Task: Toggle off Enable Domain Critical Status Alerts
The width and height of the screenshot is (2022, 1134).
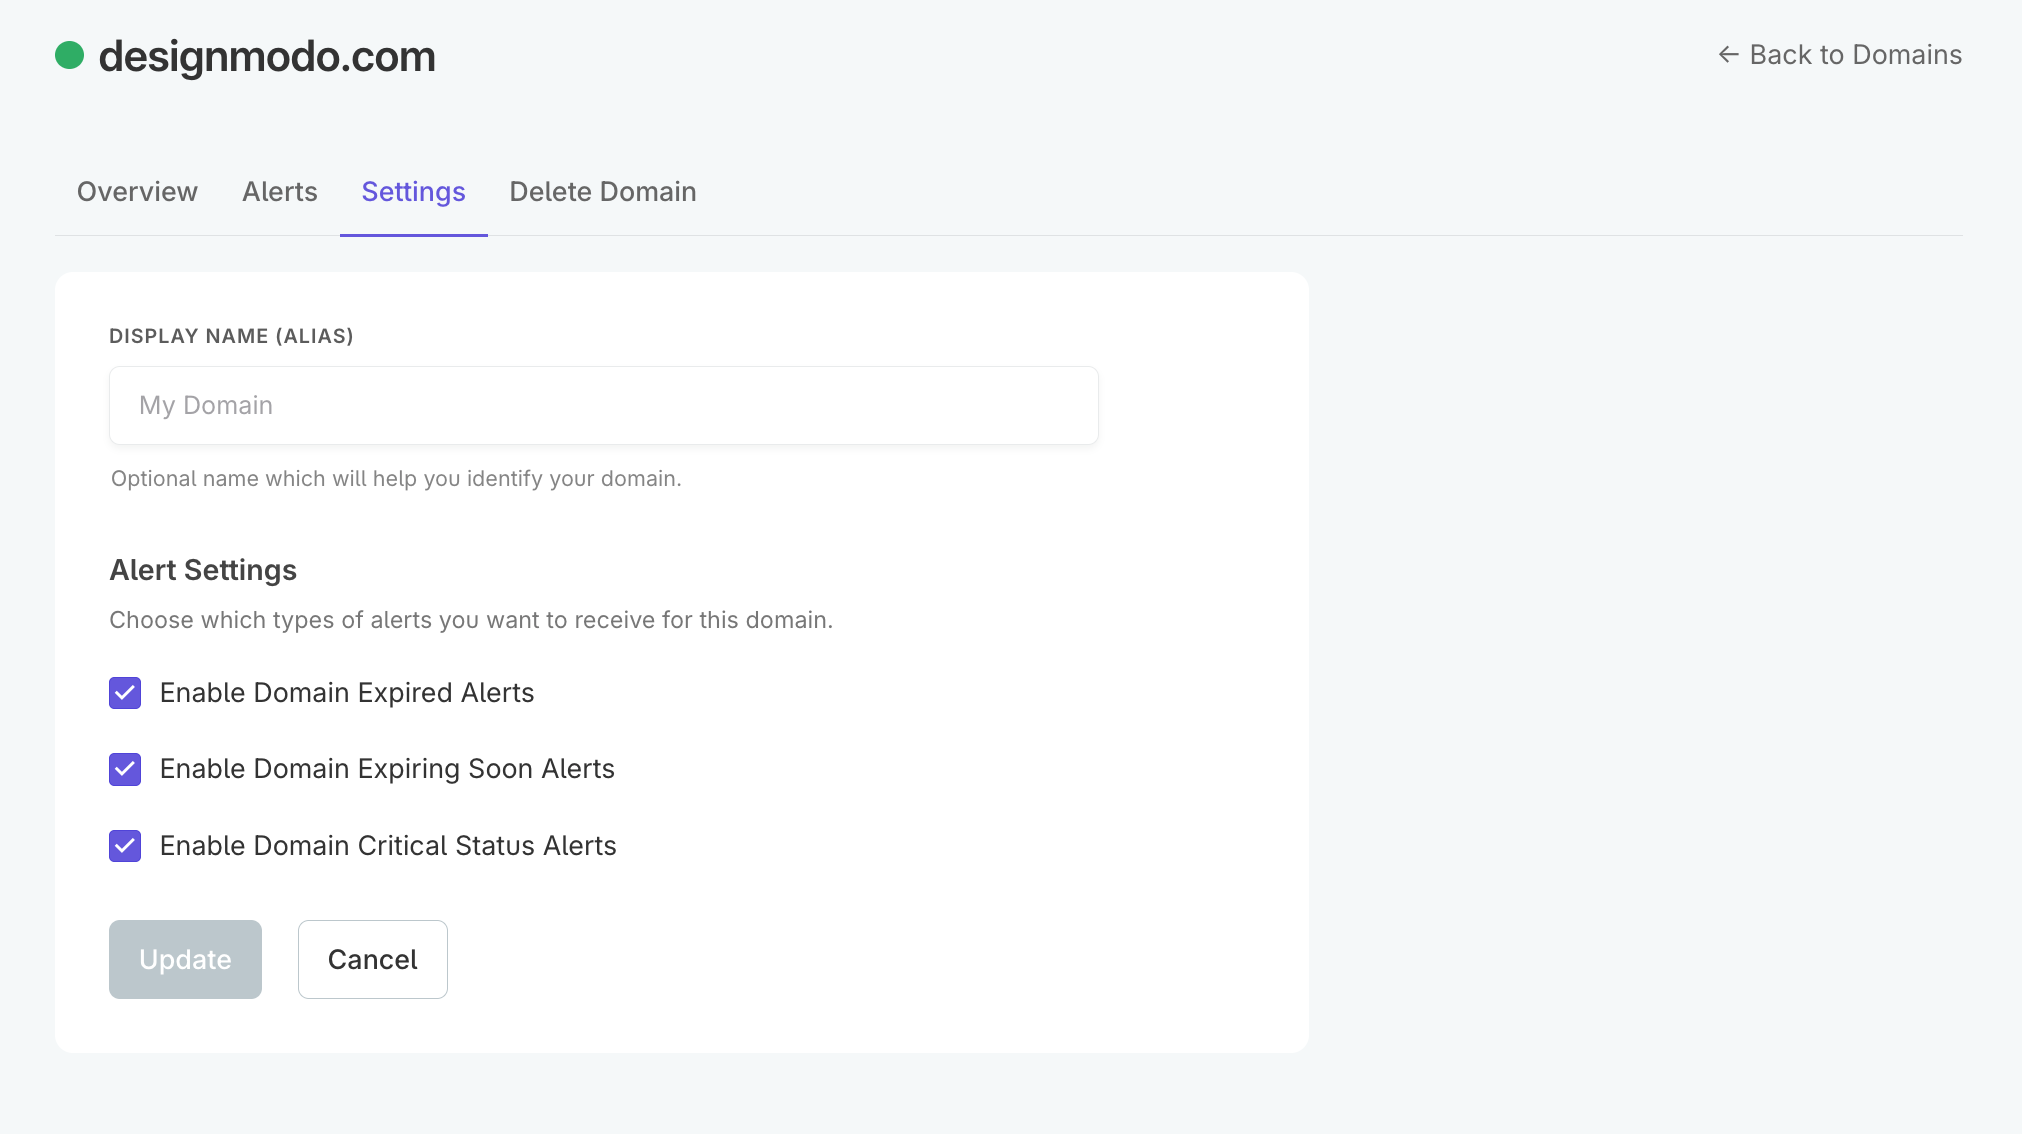Action: (x=124, y=846)
